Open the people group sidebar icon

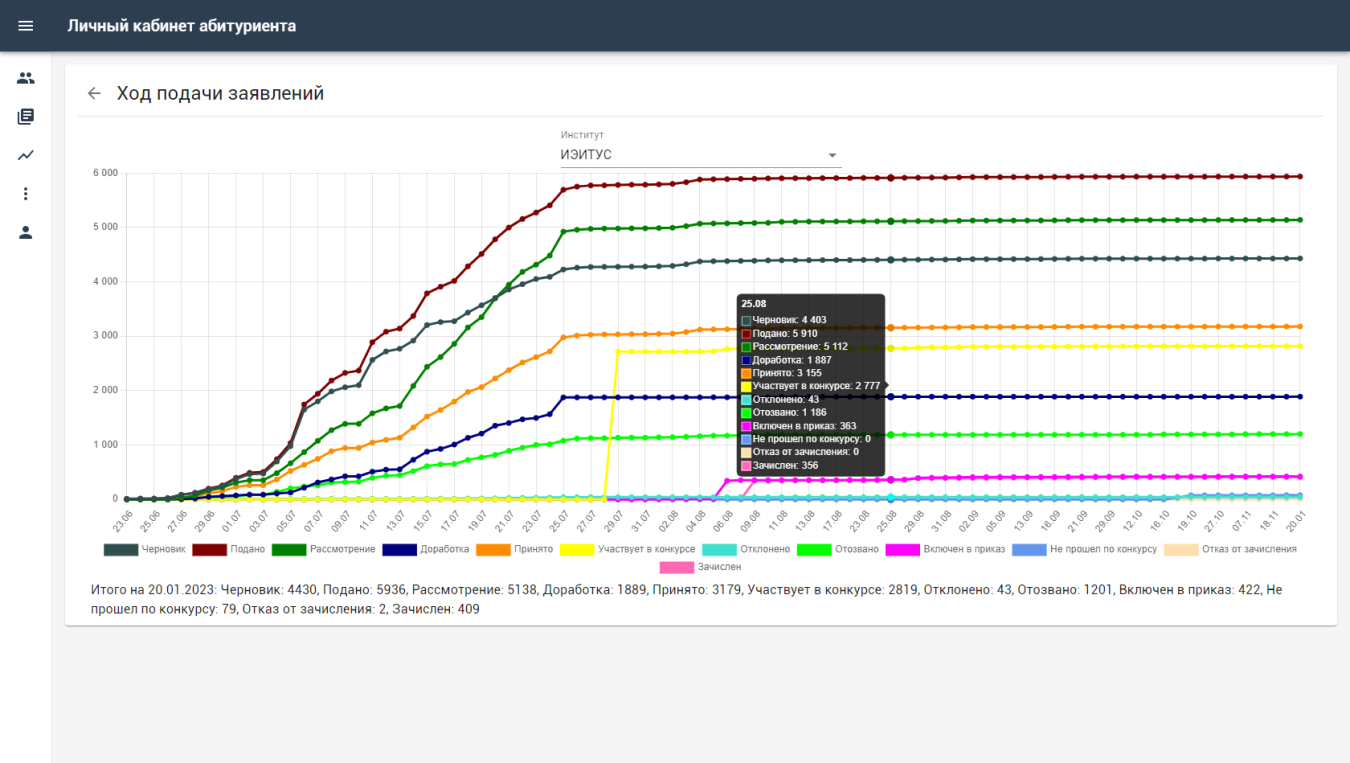(x=26, y=78)
